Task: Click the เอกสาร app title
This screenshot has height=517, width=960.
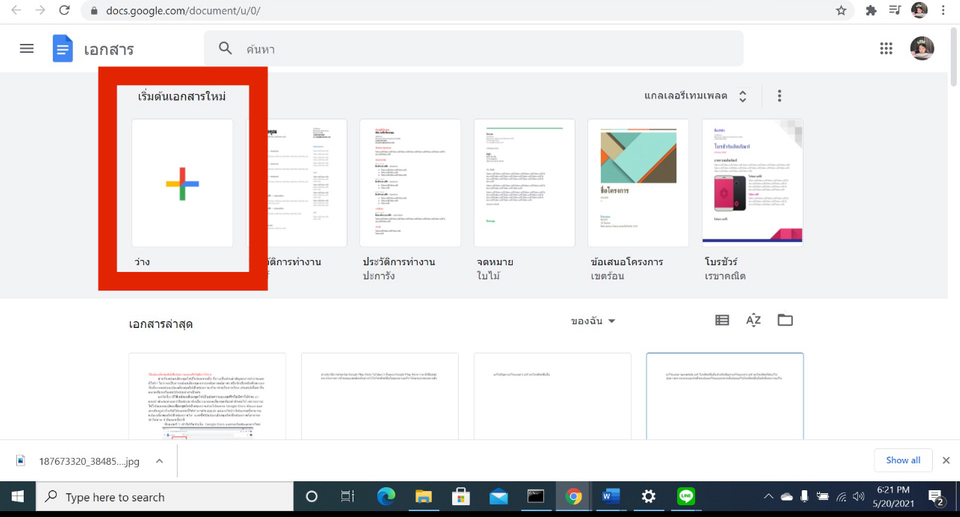Action: [109, 50]
